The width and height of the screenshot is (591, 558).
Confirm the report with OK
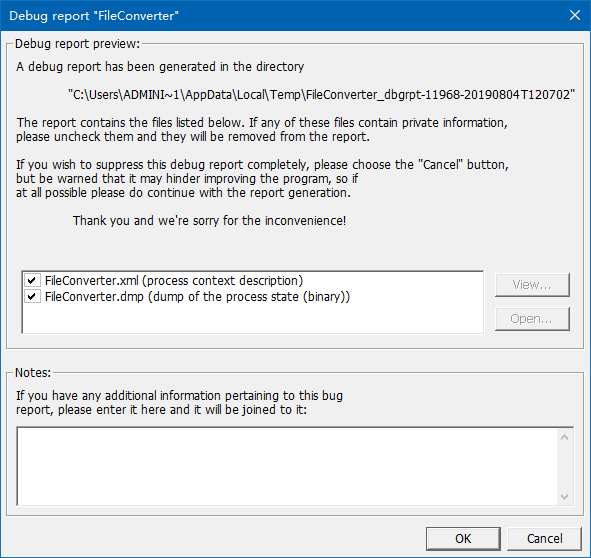point(463,538)
